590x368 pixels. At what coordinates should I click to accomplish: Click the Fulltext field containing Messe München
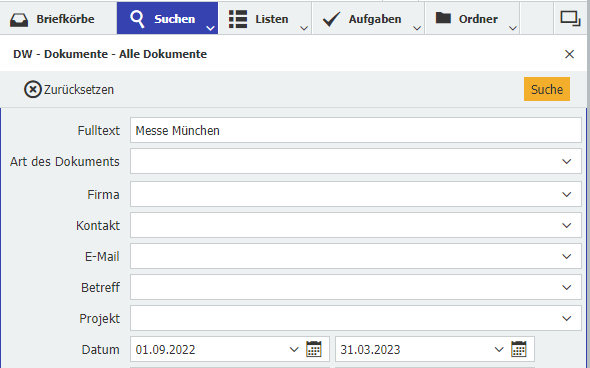pyautogui.click(x=356, y=130)
